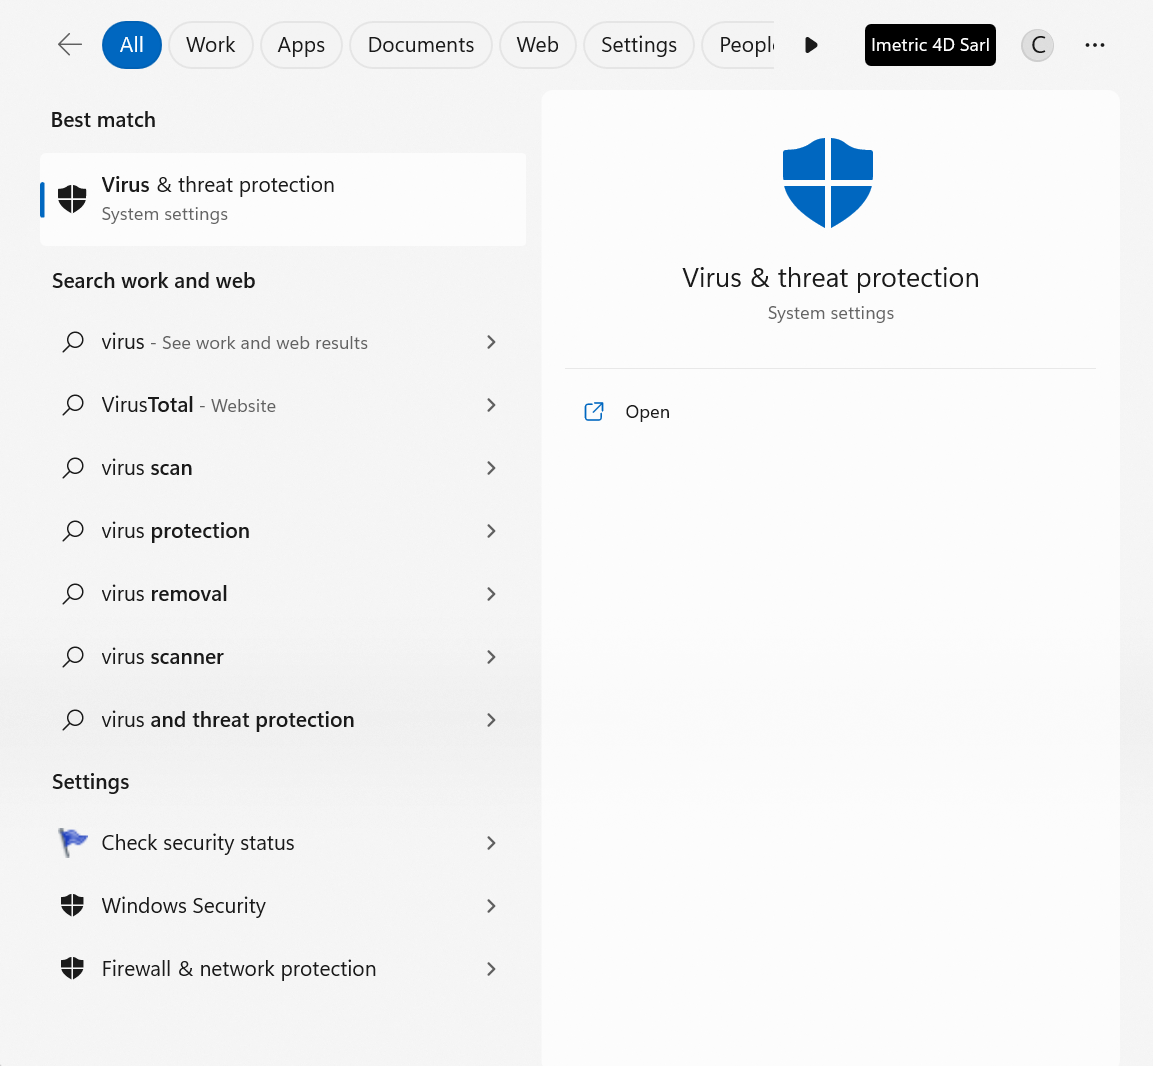Screen dimensions: 1153x1066
Task: Click the Windows Security shield icon
Action: pyautogui.click(x=72, y=906)
